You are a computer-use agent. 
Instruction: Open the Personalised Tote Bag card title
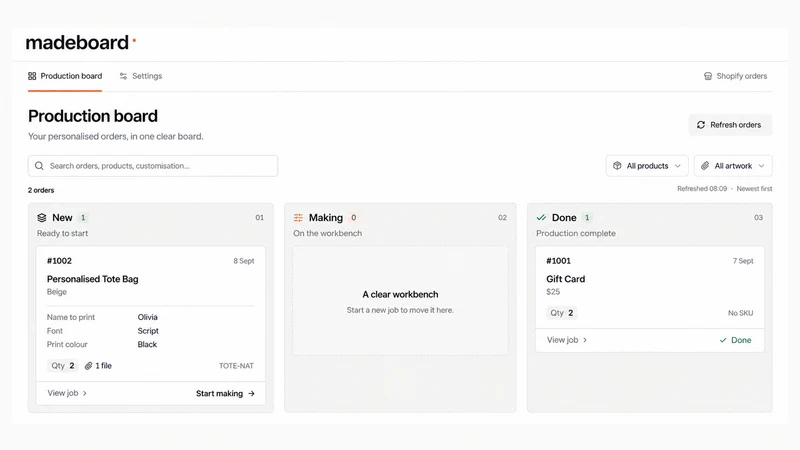92,279
